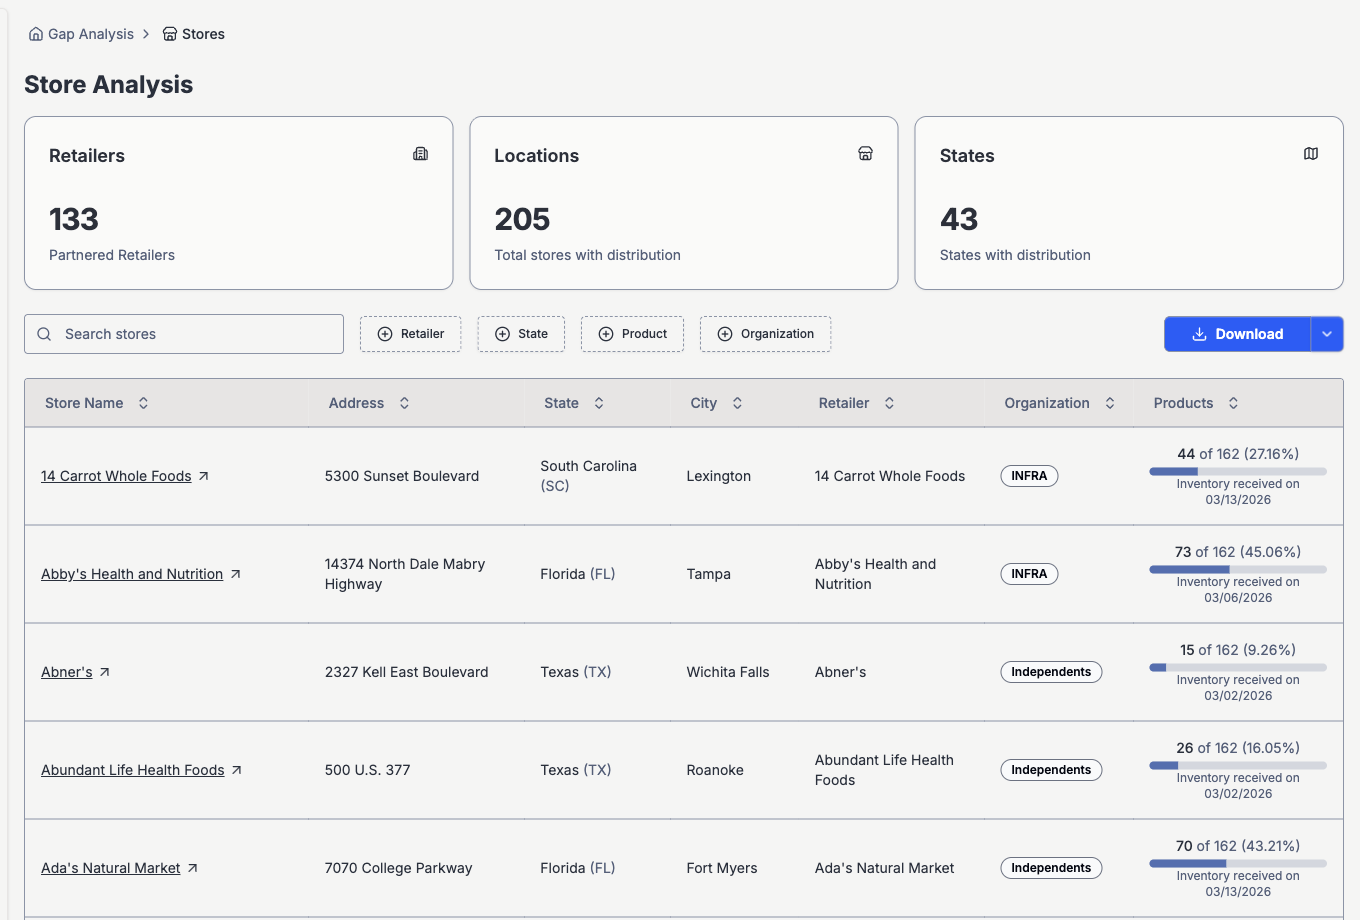
Task: Click the Search stores input field
Action: [x=184, y=334]
